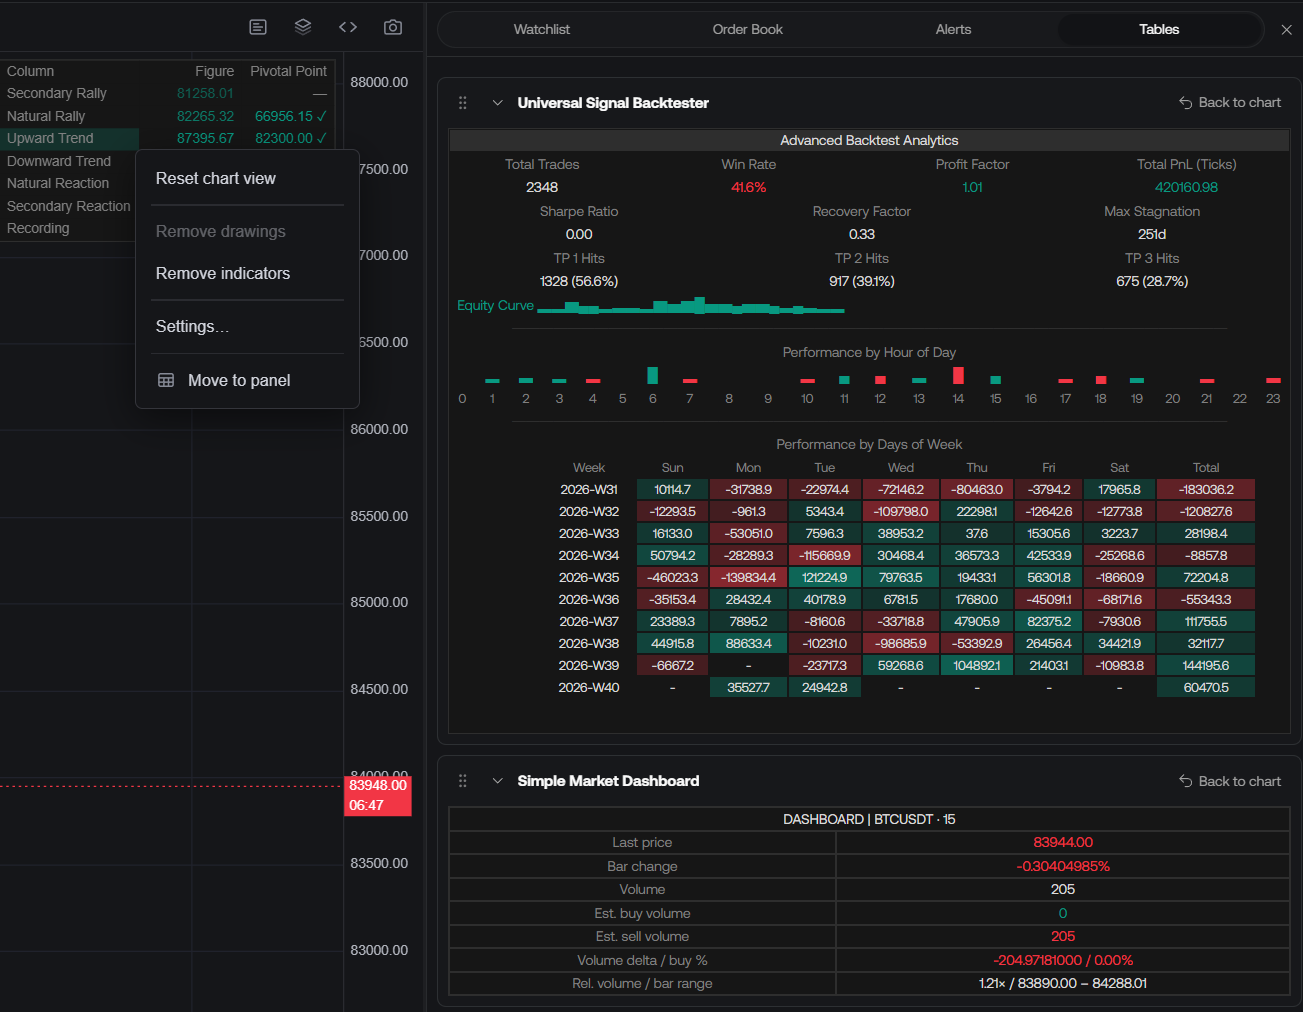1303x1012 pixels.
Task: Select the Tables tab
Action: point(1160,30)
